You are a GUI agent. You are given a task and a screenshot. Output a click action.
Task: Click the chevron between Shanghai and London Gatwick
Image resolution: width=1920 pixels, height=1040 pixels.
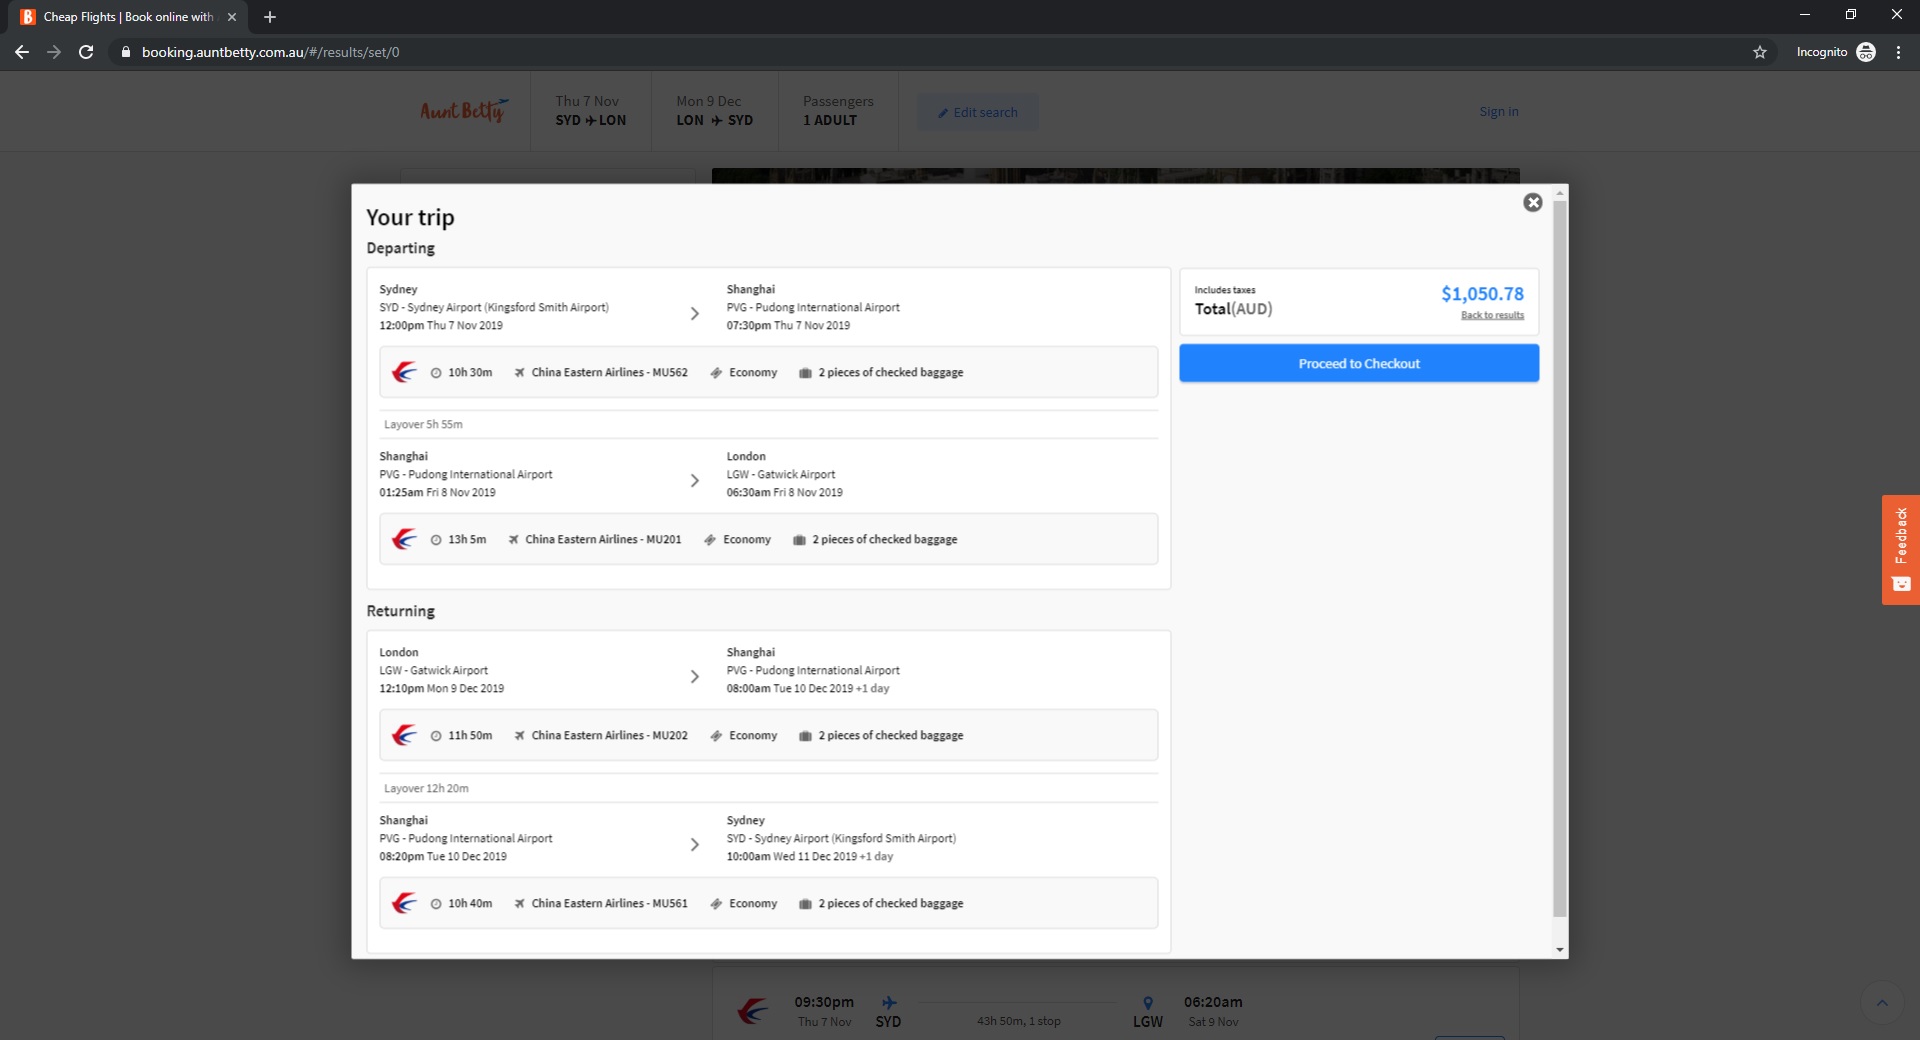[695, 481]
